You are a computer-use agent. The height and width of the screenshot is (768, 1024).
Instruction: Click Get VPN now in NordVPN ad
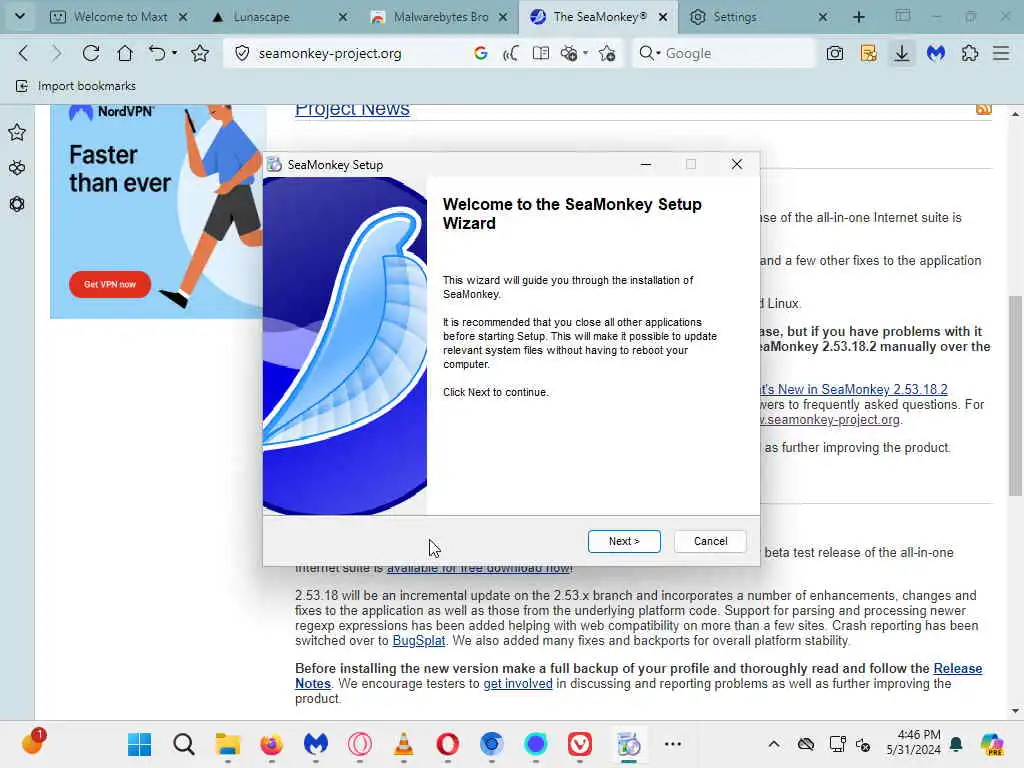(110, 285)
